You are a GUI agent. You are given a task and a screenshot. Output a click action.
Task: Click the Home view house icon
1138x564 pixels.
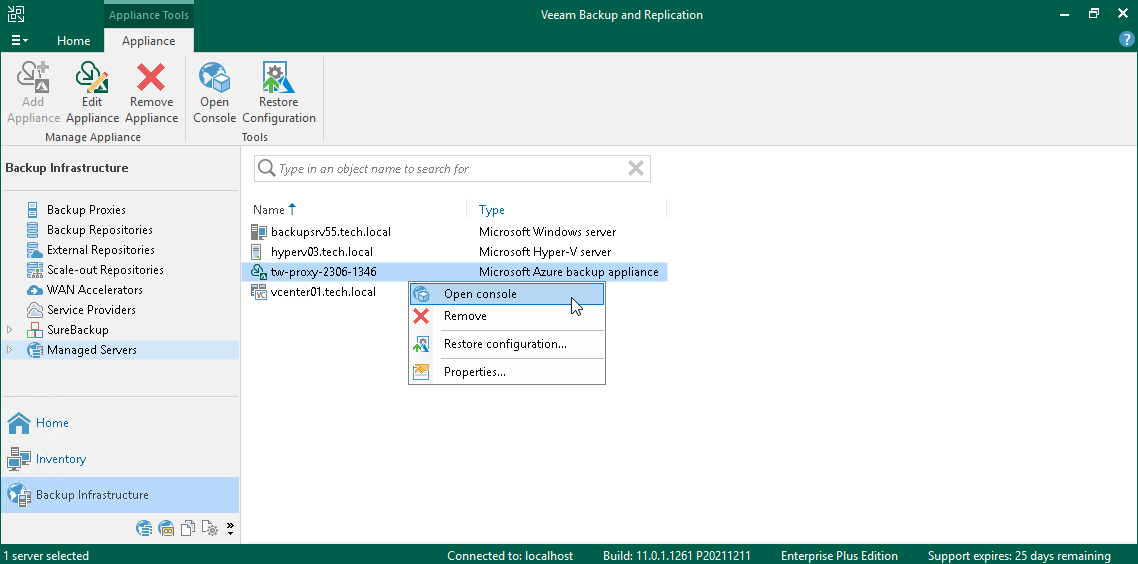click(19, 422)
